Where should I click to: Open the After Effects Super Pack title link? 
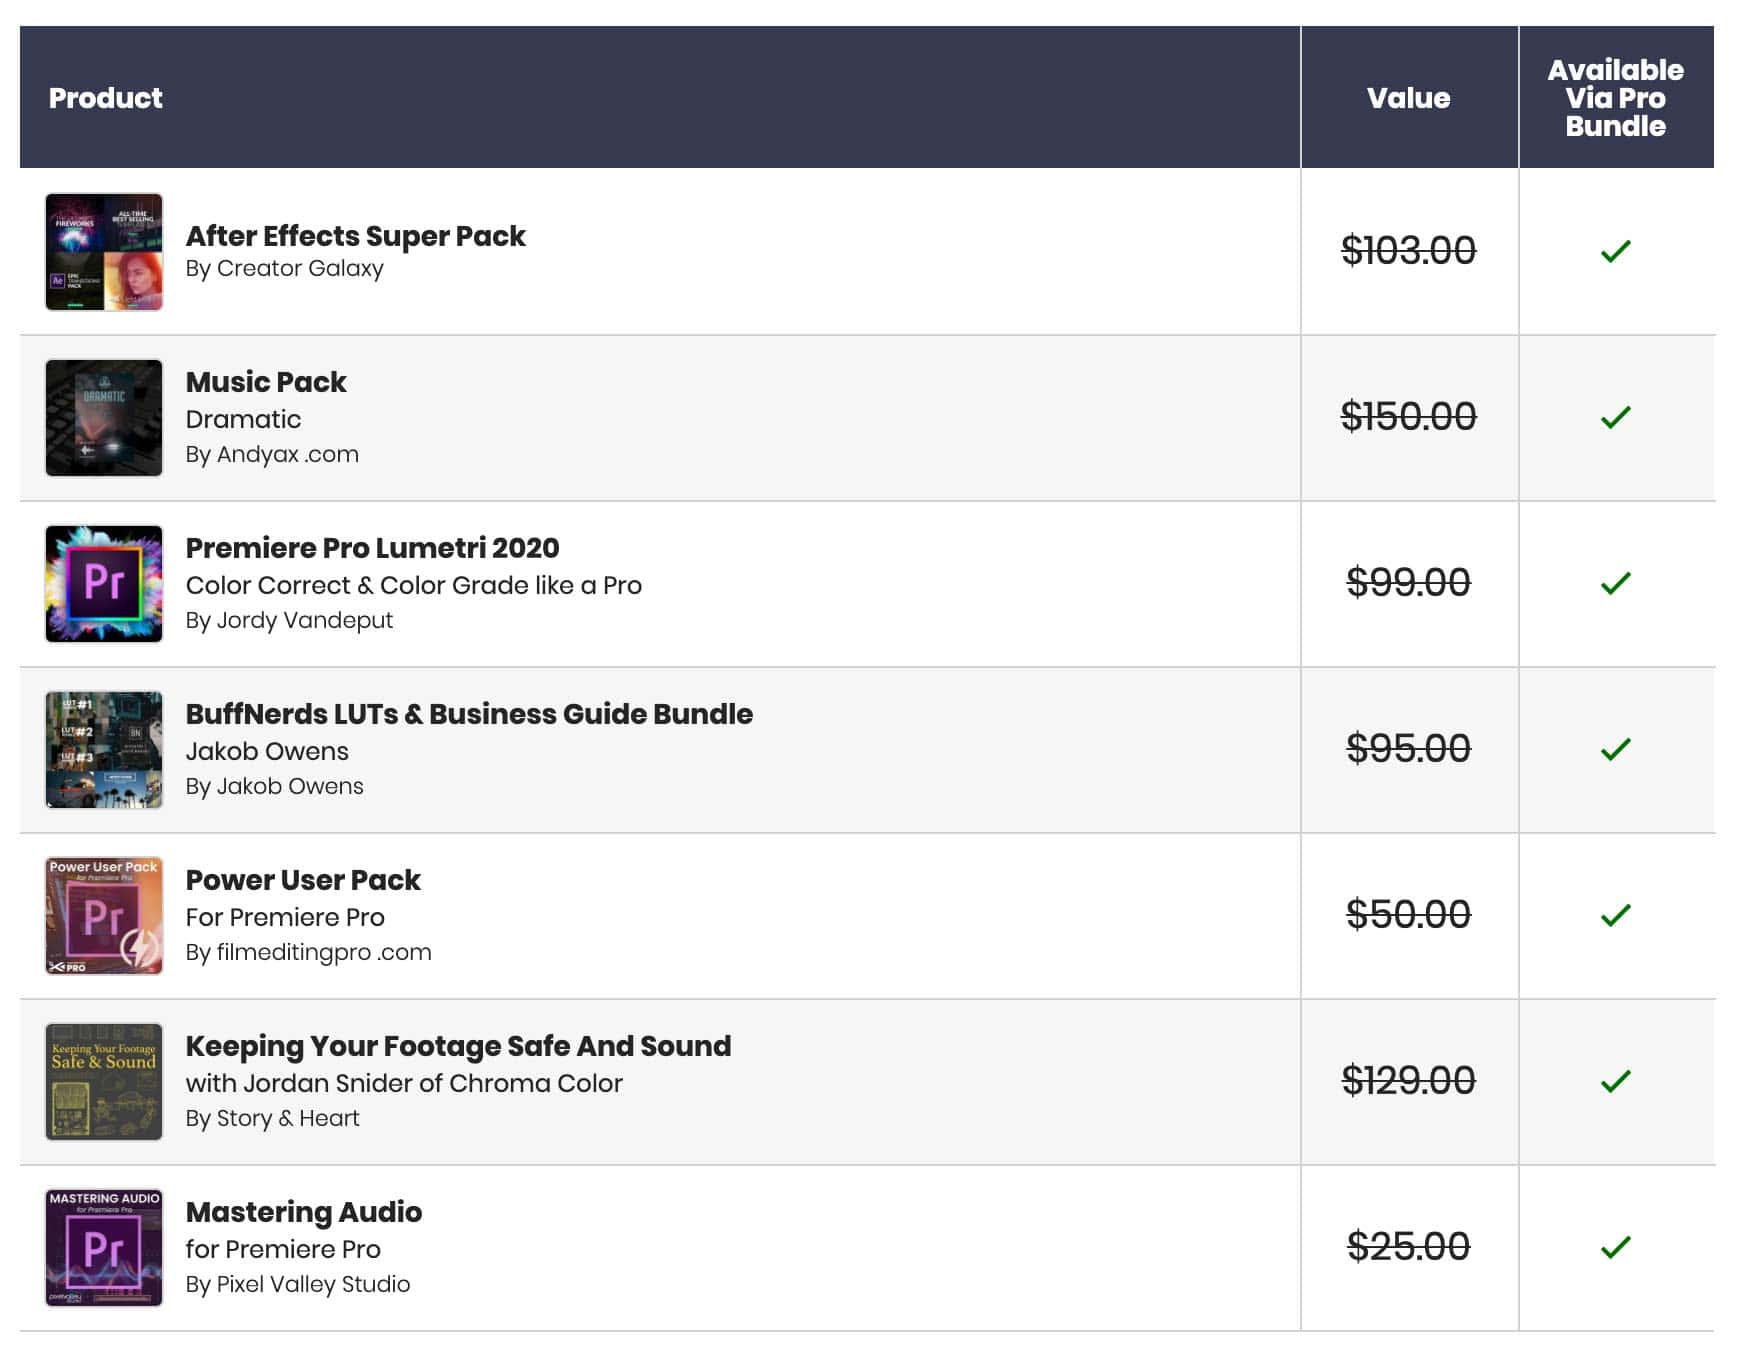(x=355, y=237)
